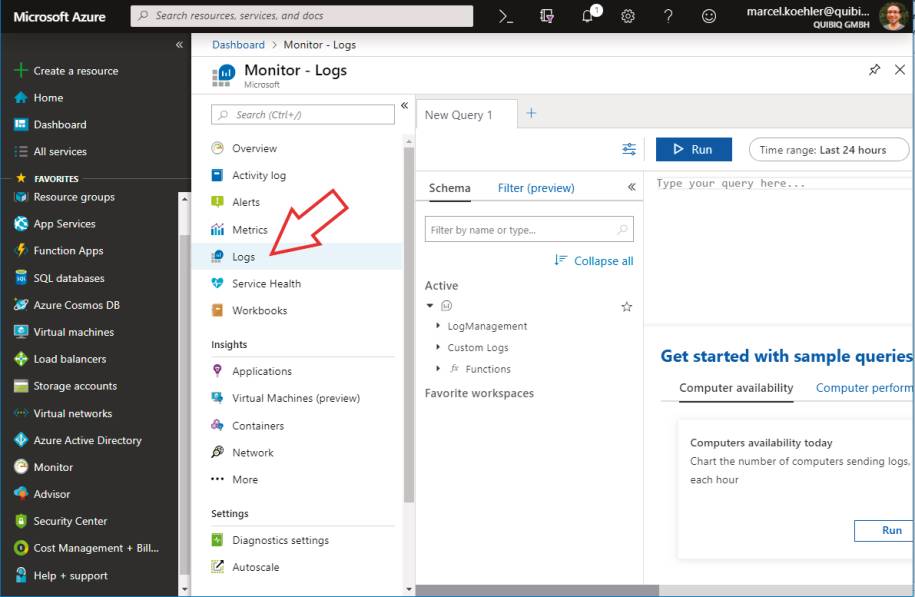
Task: Click the Create a resource plus icon
Action: [21, 71]
